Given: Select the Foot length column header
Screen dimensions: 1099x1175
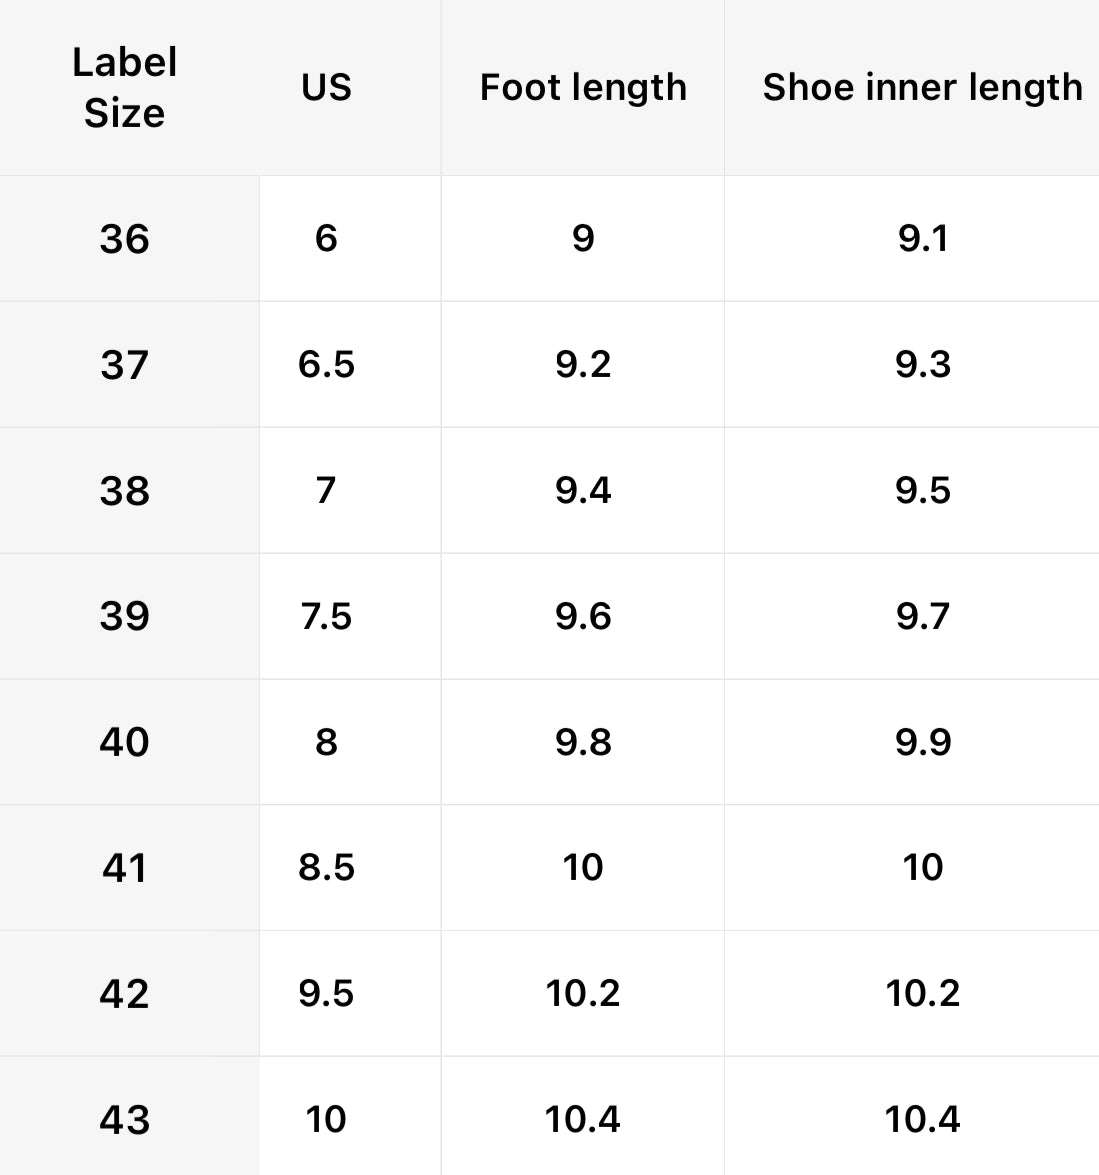Looking at the screenshot, I should pyautogui.click(x=583, y=88).
